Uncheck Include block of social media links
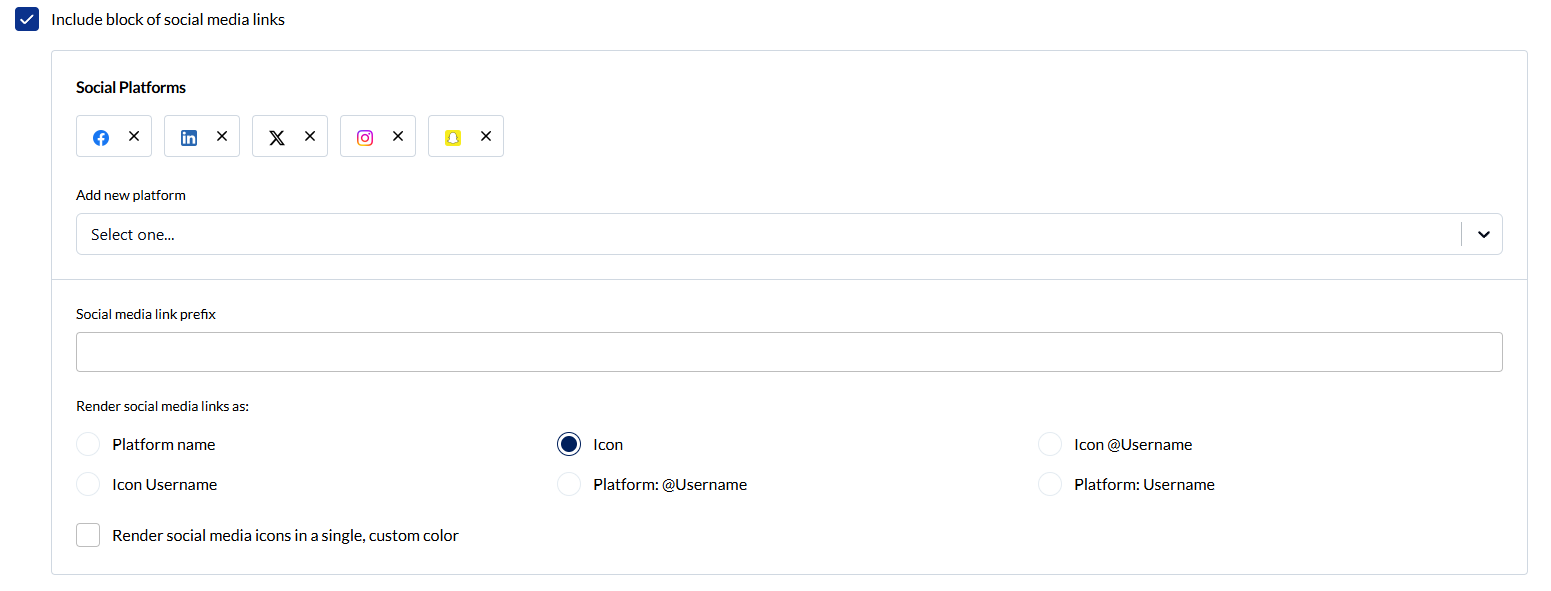 [27, 19]
